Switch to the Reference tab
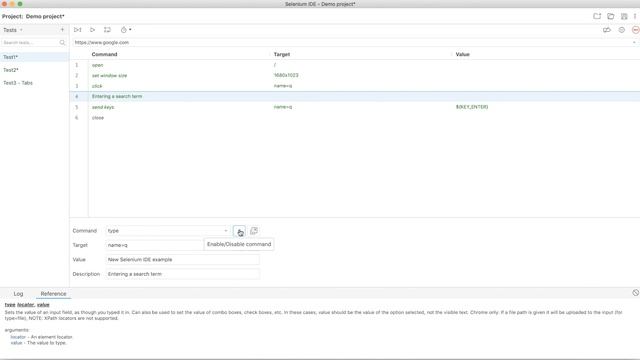 coord(53,294)
